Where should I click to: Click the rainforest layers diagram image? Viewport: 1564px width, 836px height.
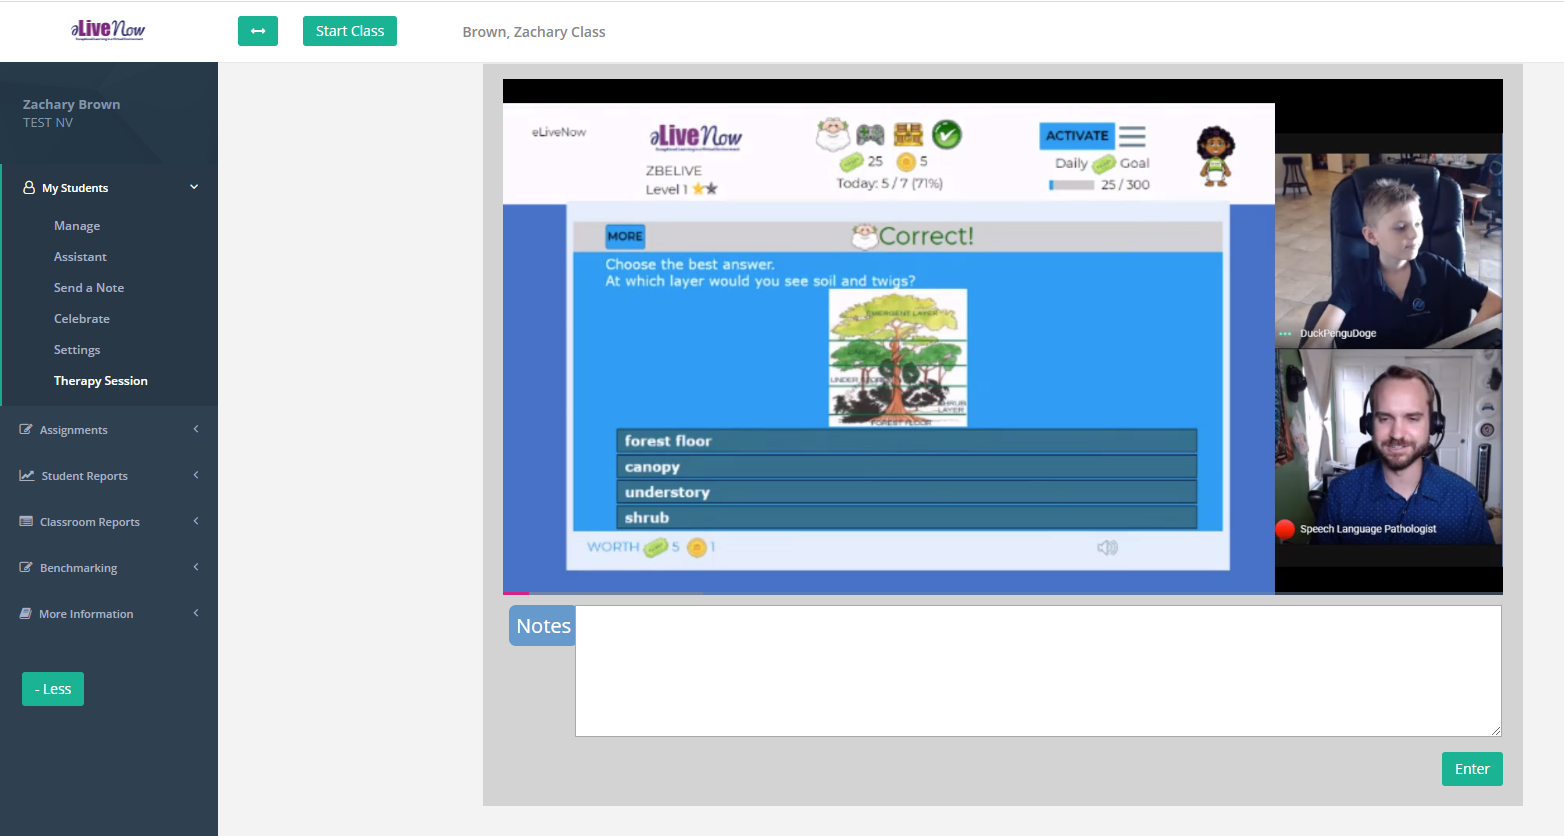click(x=898, y=358)
